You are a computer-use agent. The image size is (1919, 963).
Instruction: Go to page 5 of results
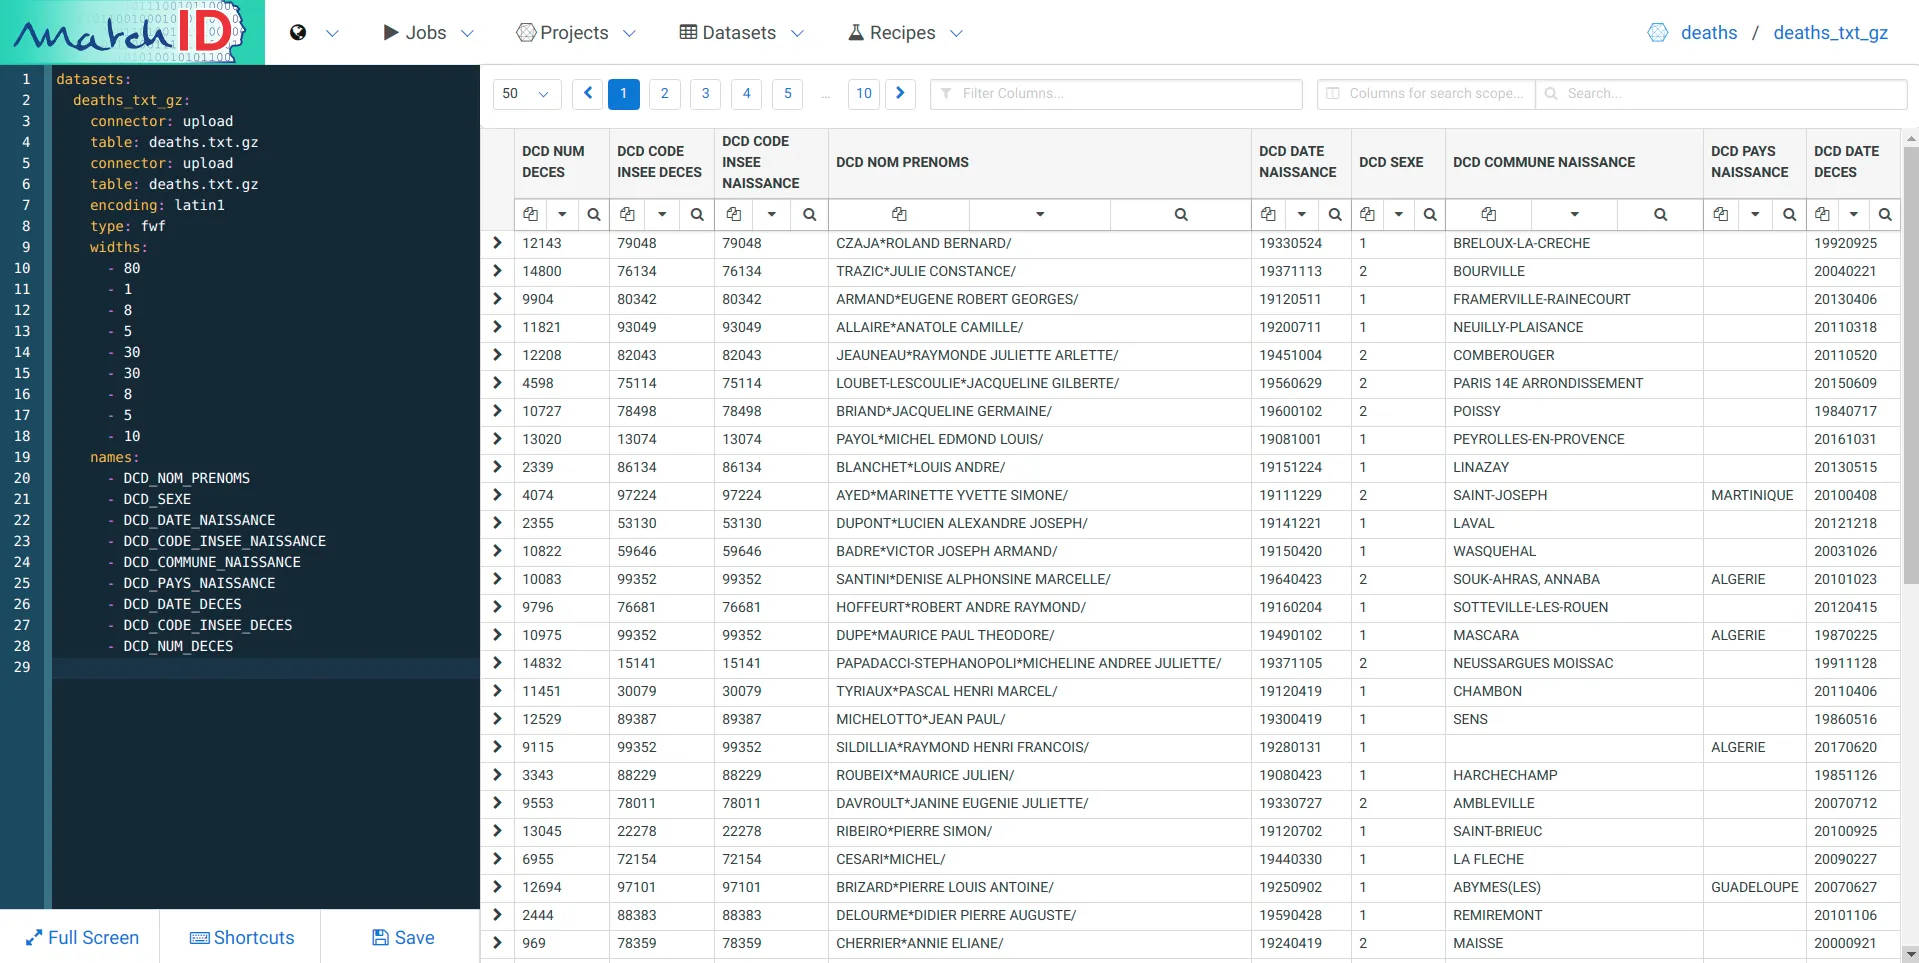(787, 93)
